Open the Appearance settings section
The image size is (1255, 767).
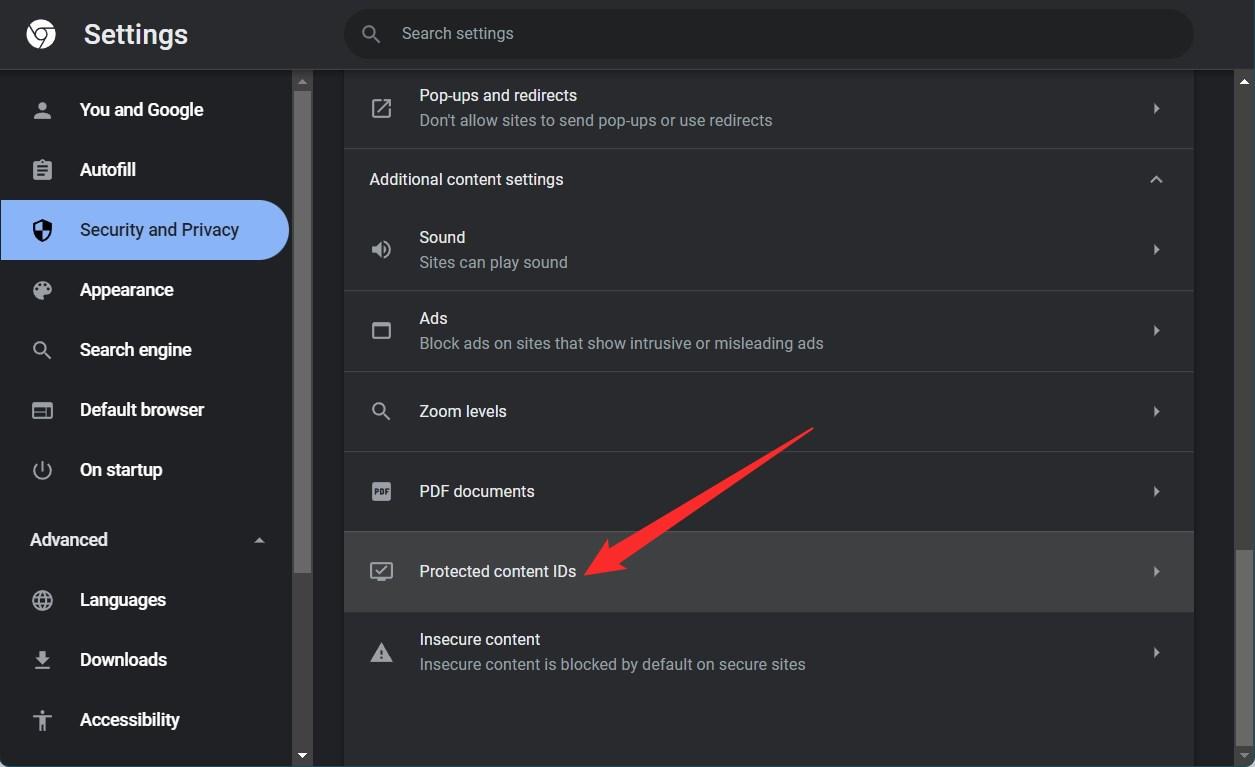(127, 289)
